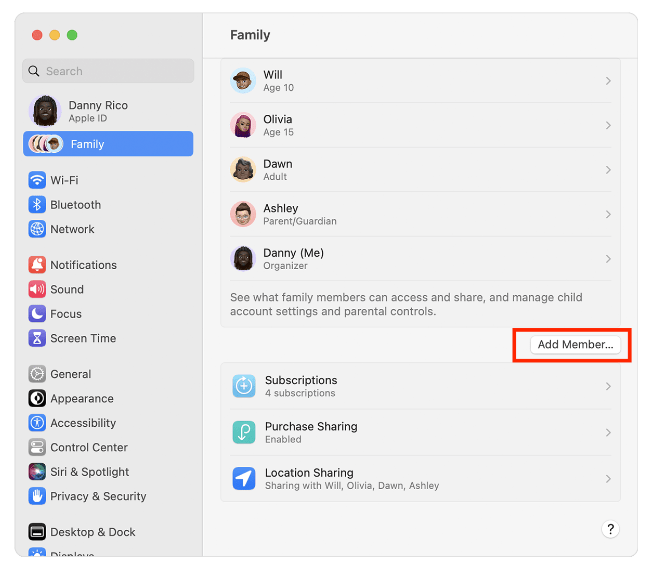
Task: Open Siri & Spotlight label
Action: pyautogui.click(x=89, y=472)
